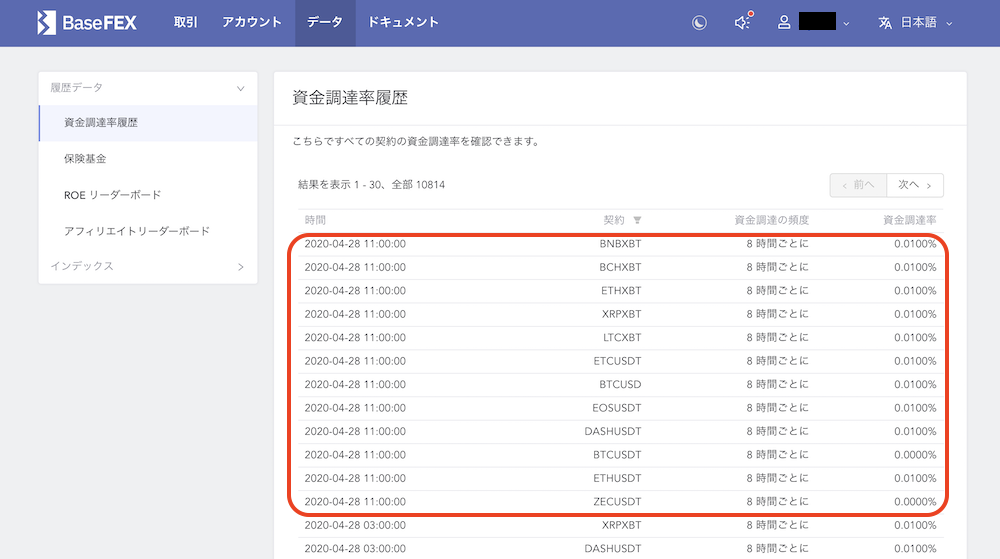This screenshot has height=559, width=1000.
Task: Click the BaseFEX logo
Action: [x=86, y=22]
